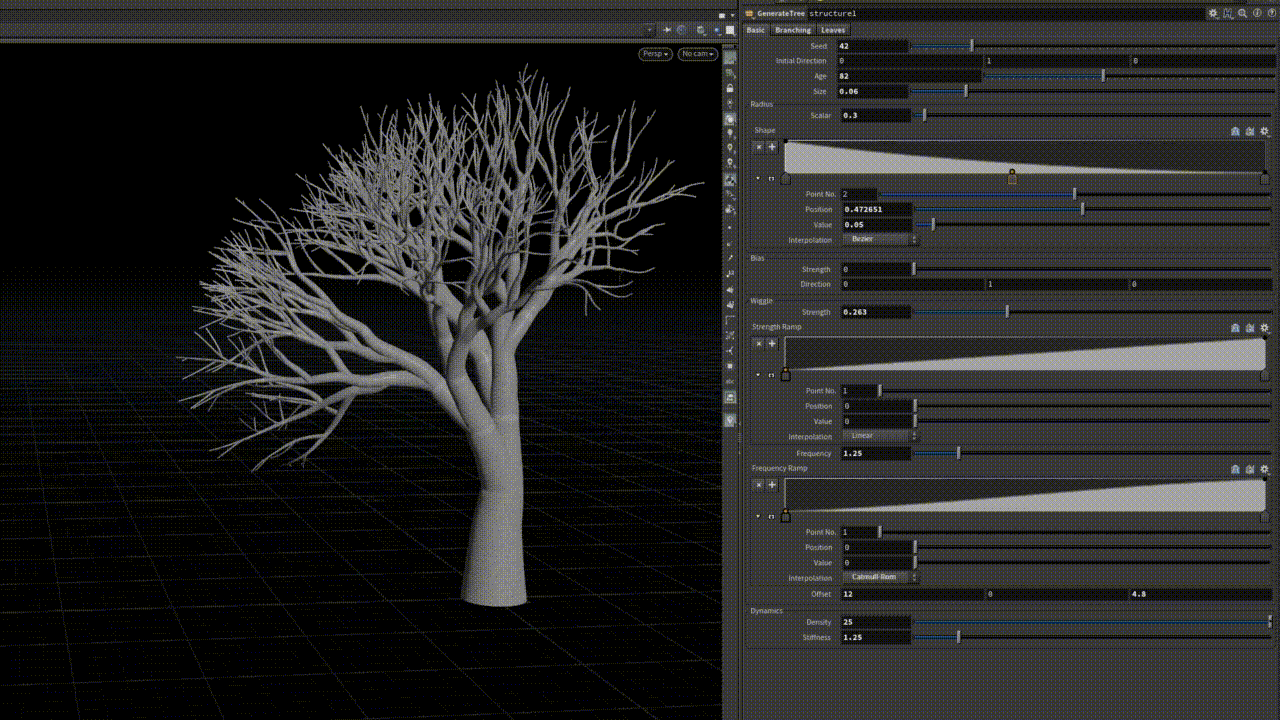Open the Shape ramp gear options
The image size is (1280, 720).
1264,131
